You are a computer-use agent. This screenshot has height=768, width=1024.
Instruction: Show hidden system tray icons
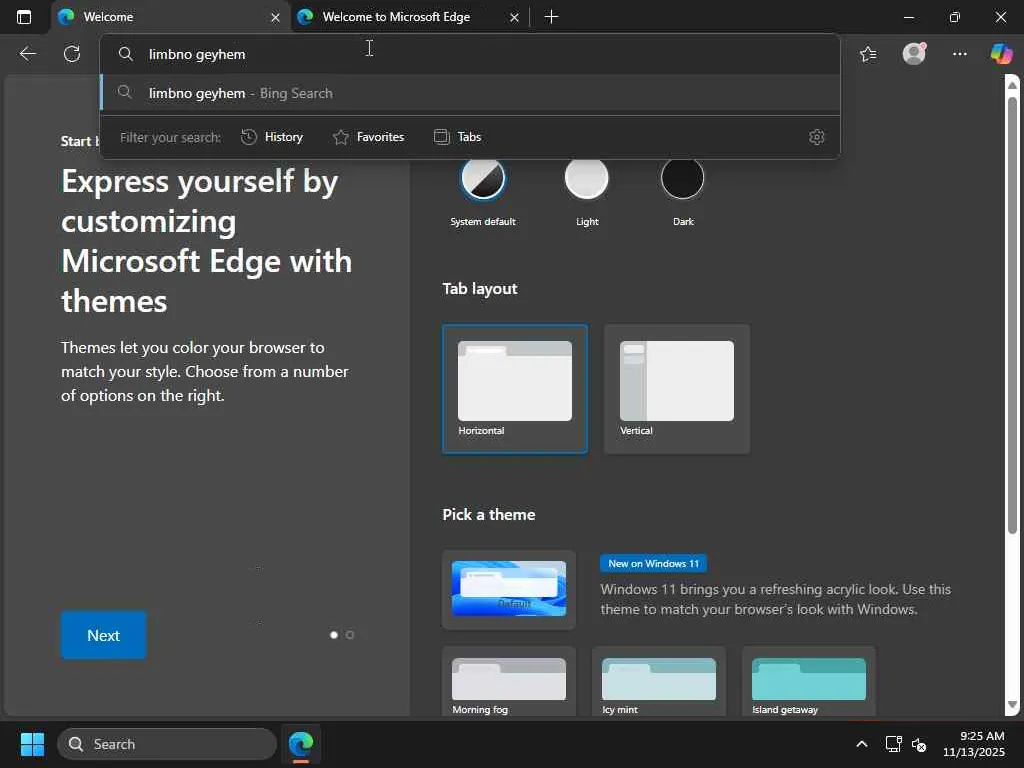point(862,744)
